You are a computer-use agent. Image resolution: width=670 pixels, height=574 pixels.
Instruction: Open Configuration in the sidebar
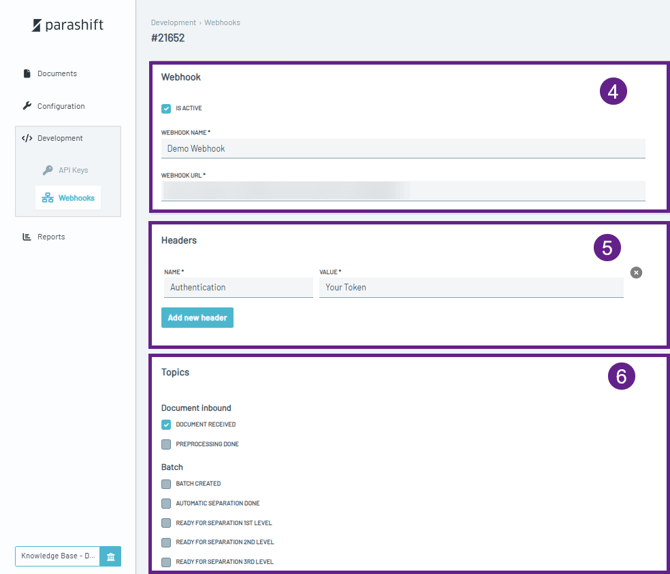point(61,106)
